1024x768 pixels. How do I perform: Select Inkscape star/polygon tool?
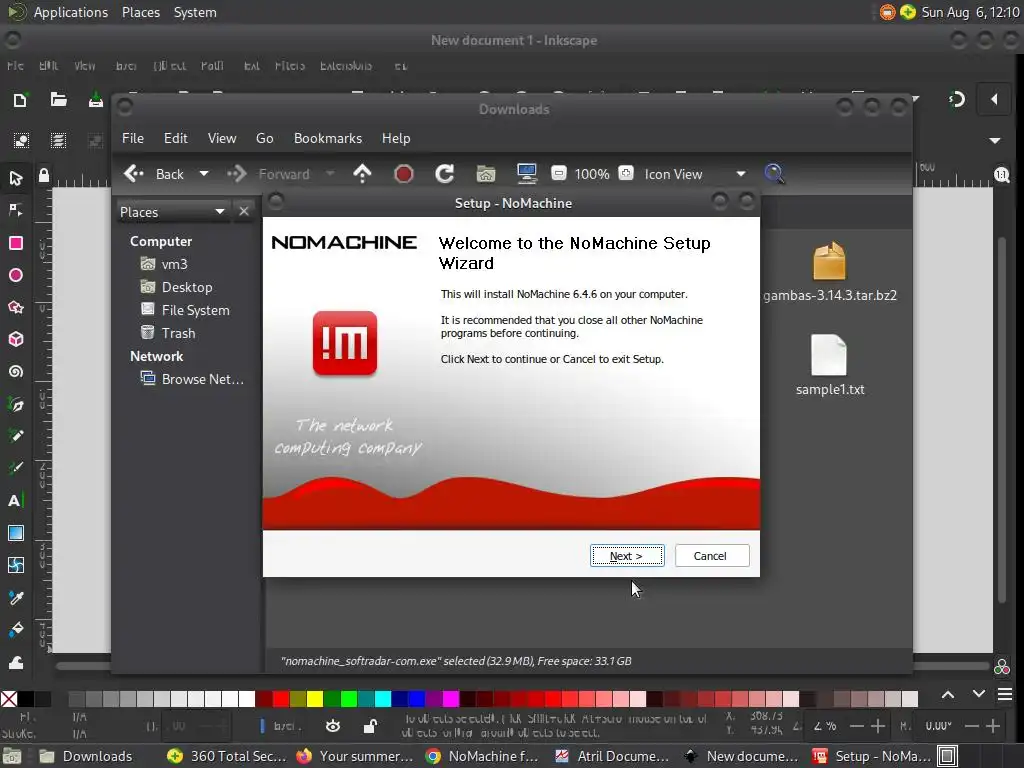[16, 307]
